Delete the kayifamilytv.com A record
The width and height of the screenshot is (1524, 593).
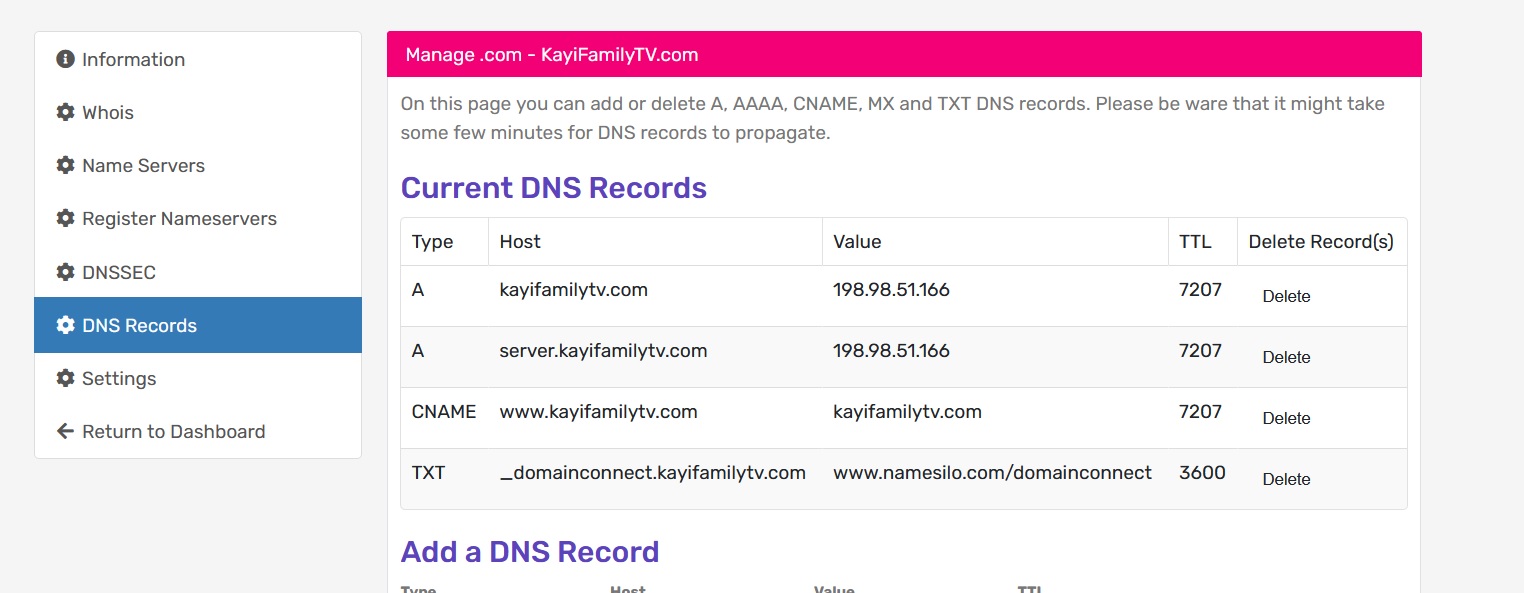click(x=1286, y=296)
